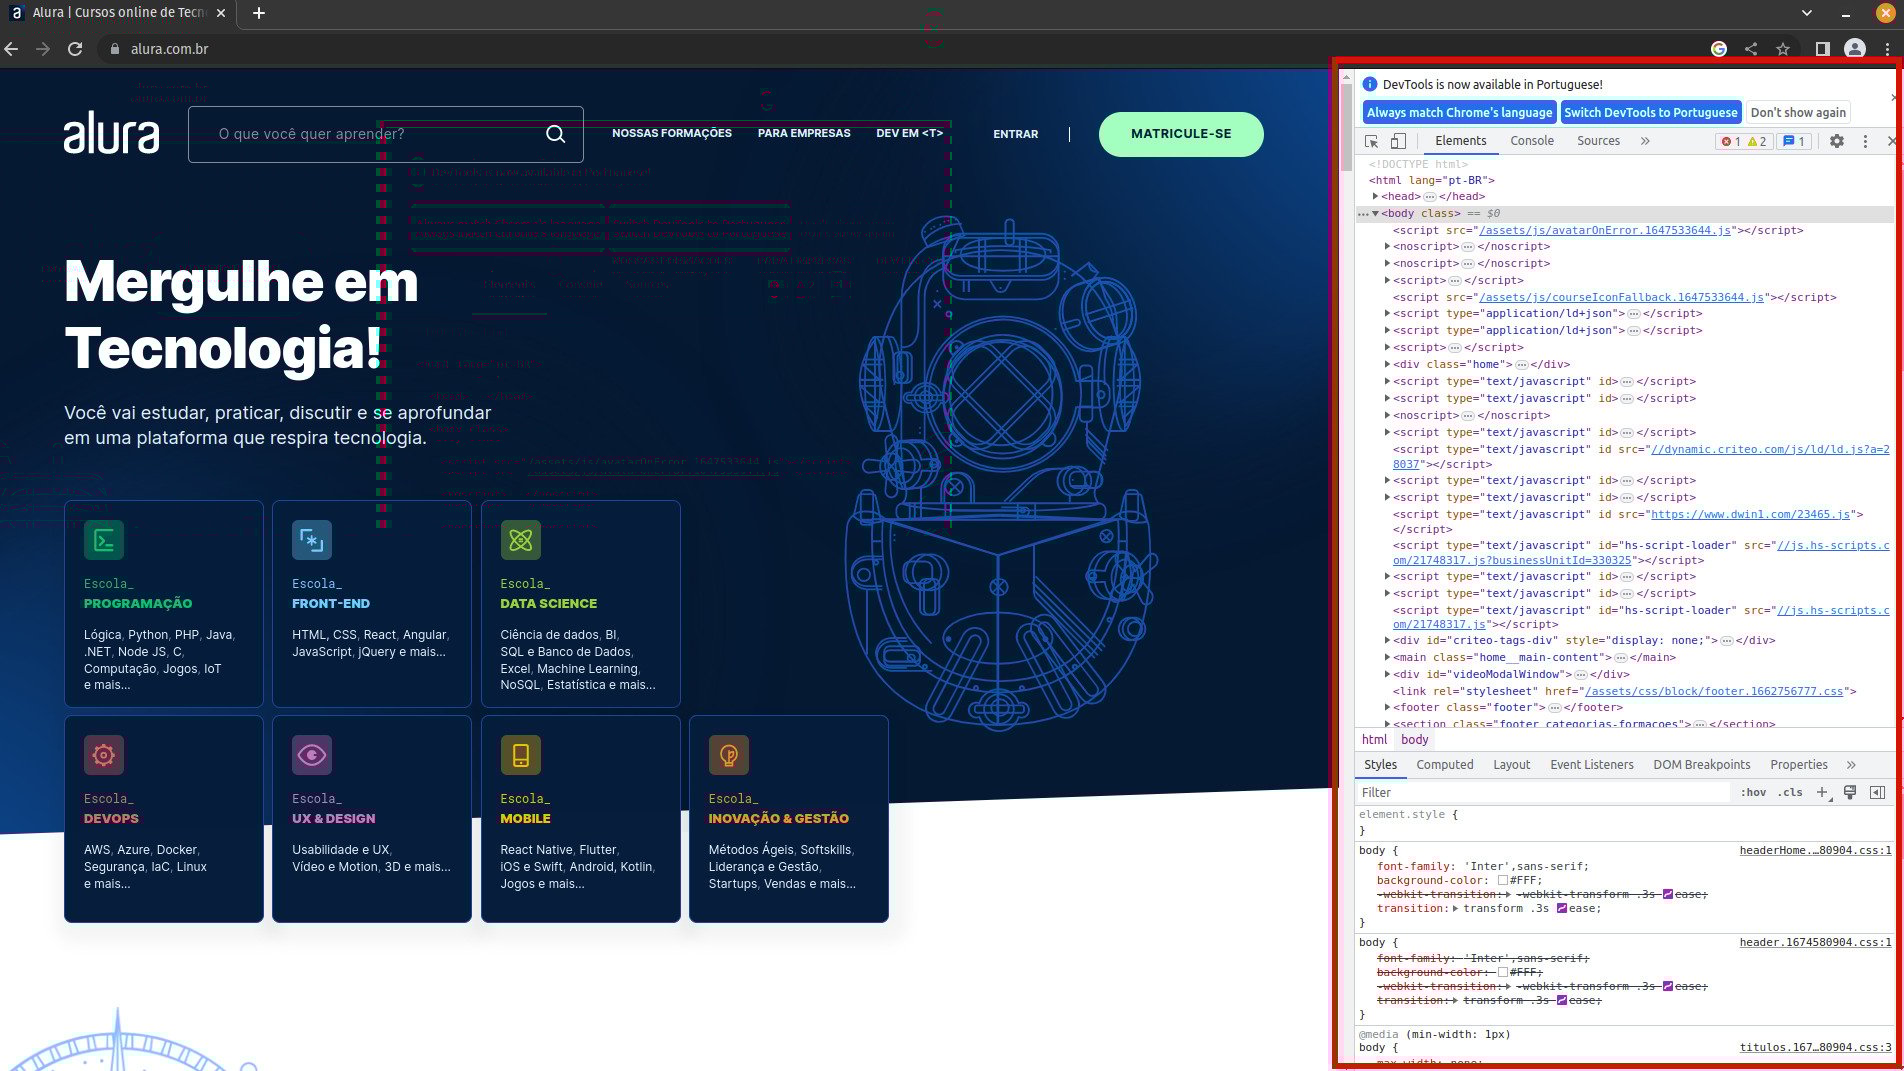Share this page from the address bar
This screenshot has width=1904, height=1071.
point(1751,49)
